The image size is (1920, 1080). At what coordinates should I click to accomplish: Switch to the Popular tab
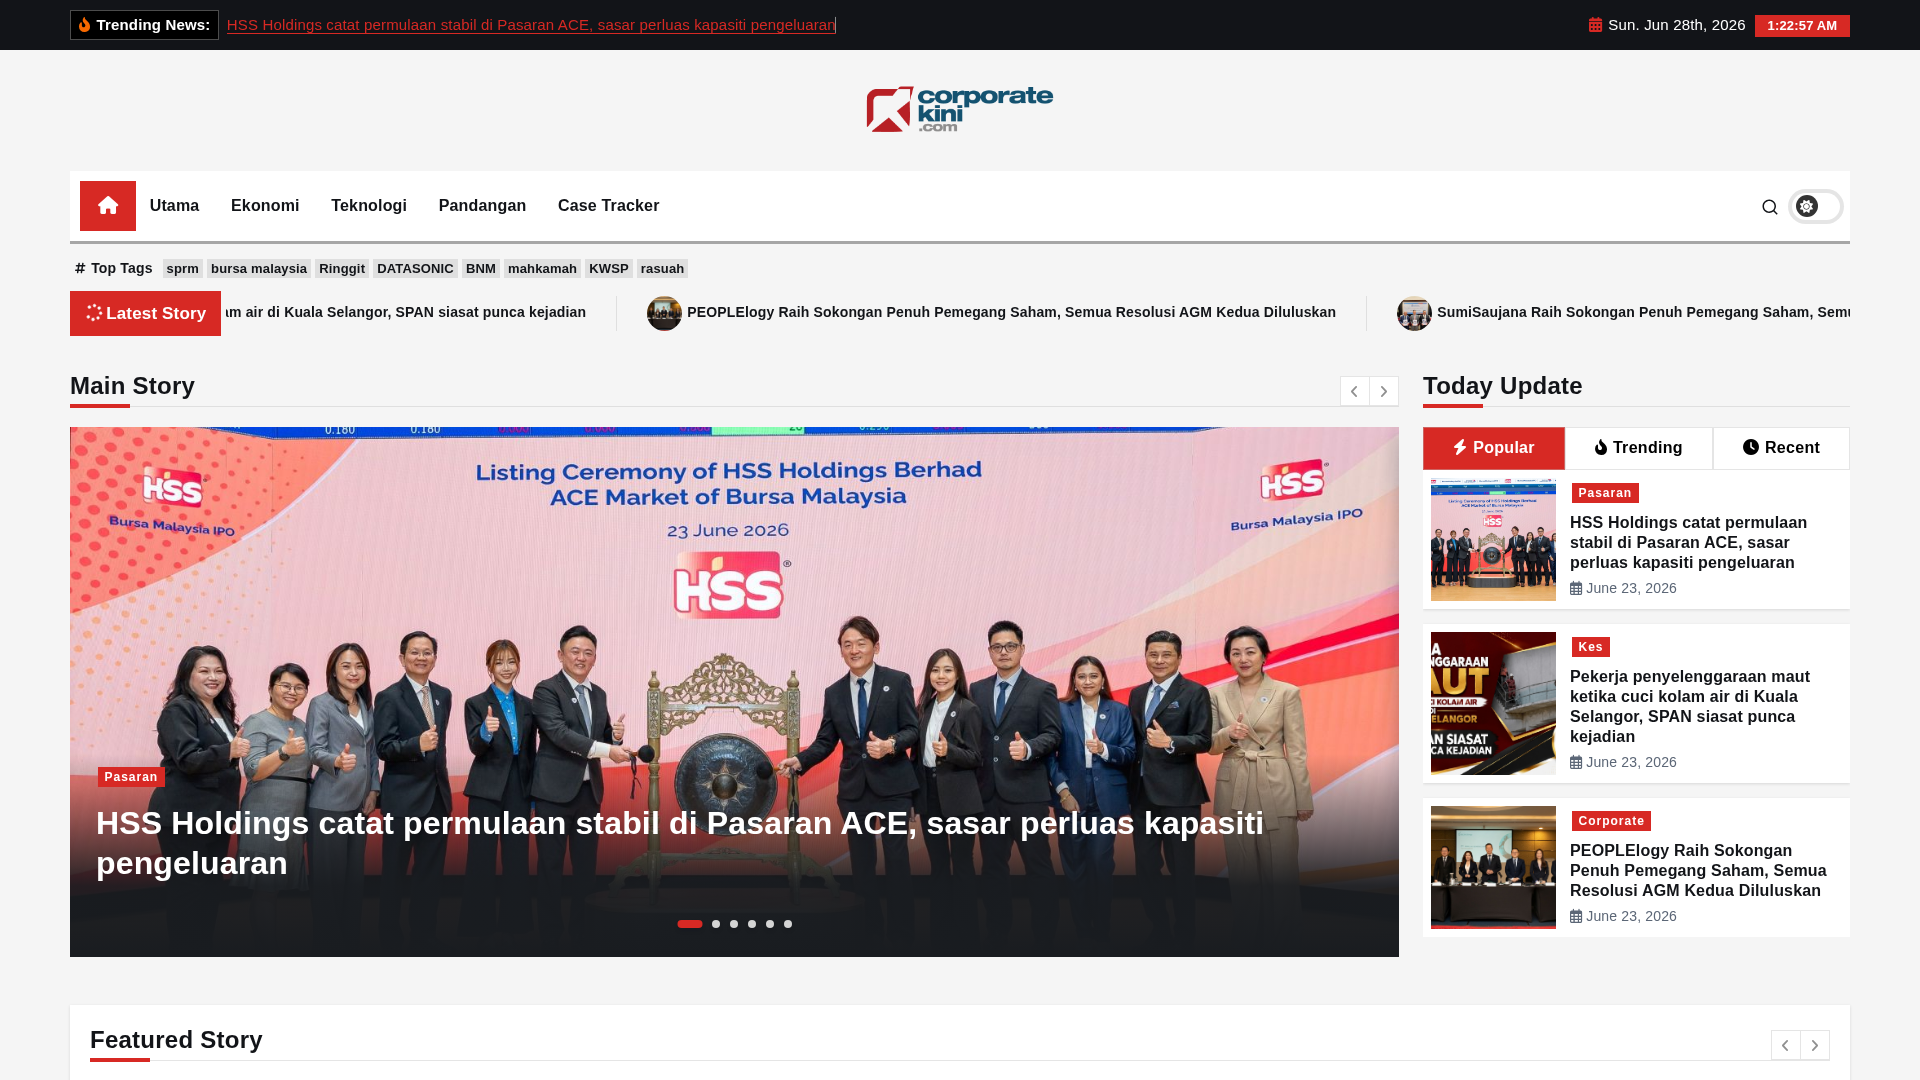(1494, 448)
